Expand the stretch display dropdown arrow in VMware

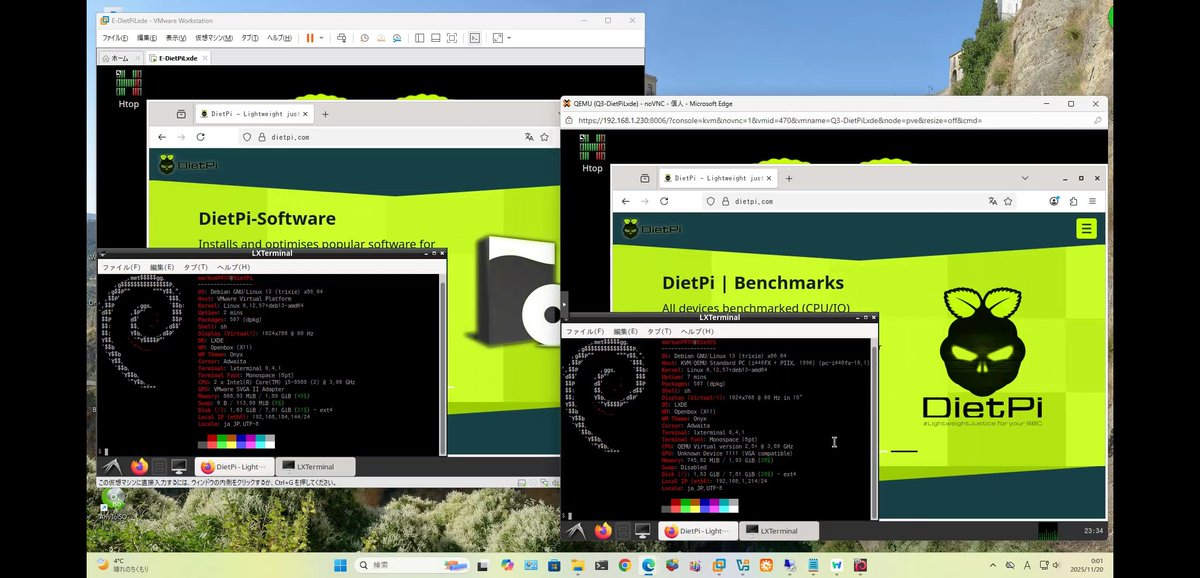pyautogui.click(x=509, y=38)
